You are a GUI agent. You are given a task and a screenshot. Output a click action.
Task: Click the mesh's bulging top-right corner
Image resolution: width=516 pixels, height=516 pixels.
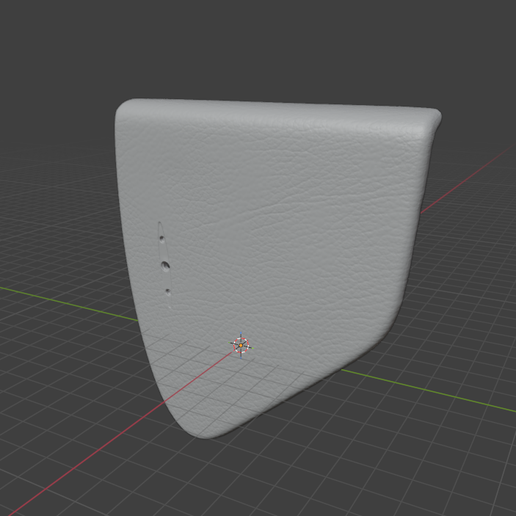coord(433,117)
